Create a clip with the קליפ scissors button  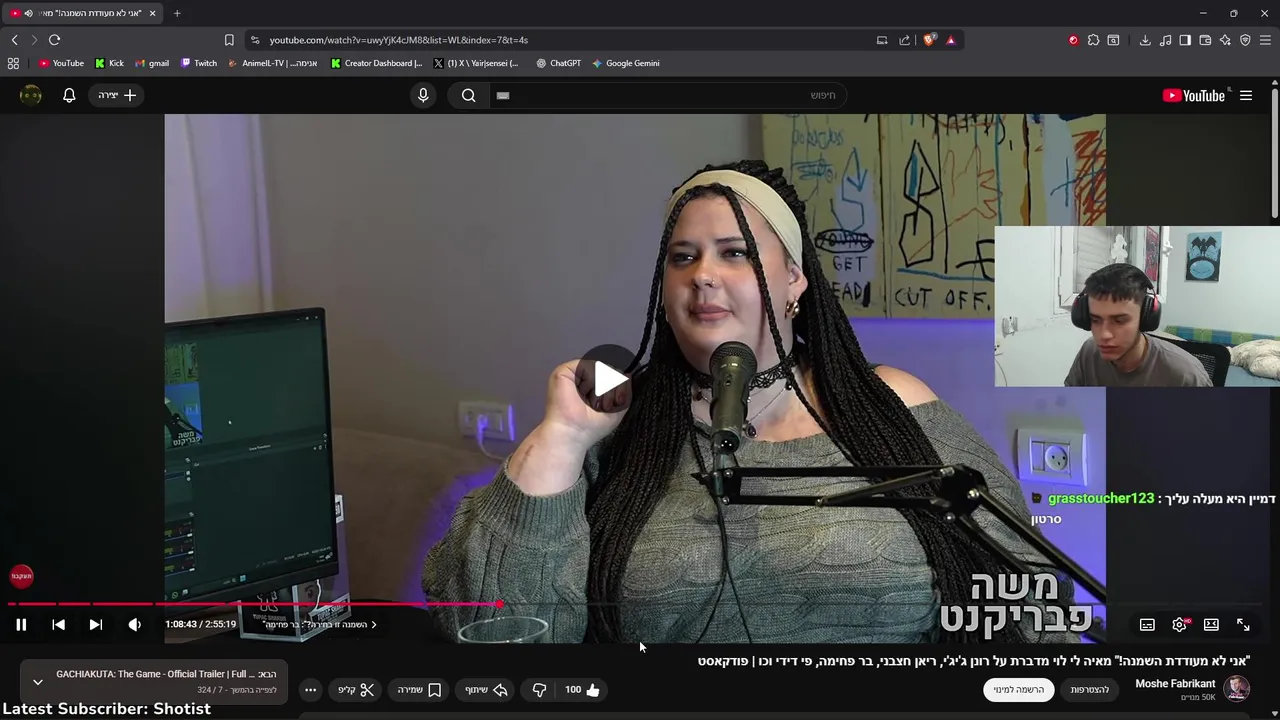point(355,690)
